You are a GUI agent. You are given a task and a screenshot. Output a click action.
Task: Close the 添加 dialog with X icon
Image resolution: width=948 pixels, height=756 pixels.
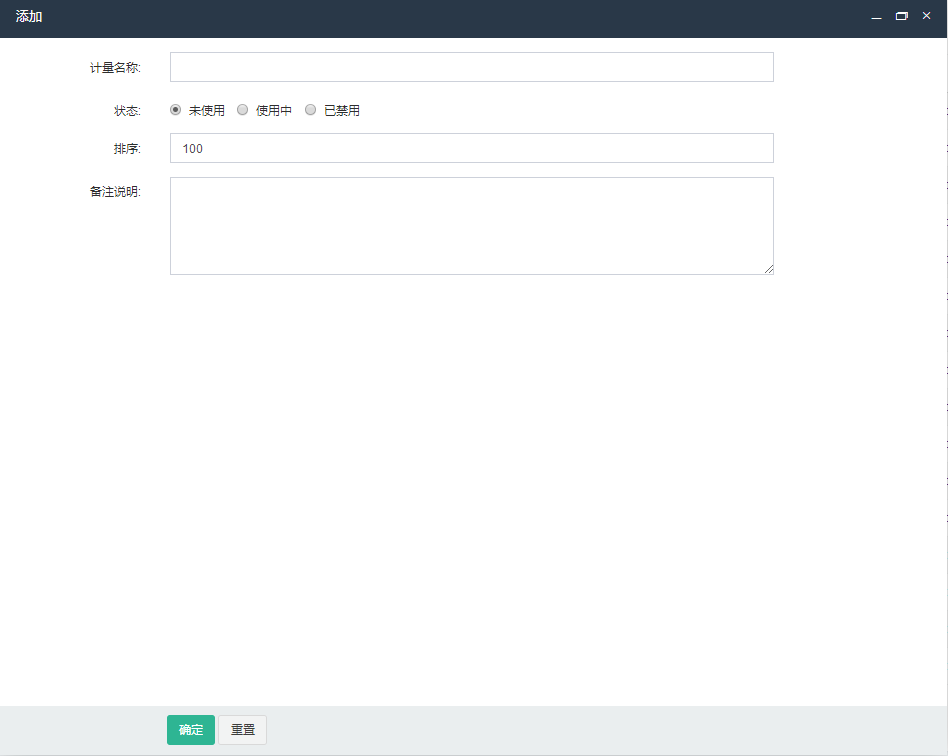point(926,16)
